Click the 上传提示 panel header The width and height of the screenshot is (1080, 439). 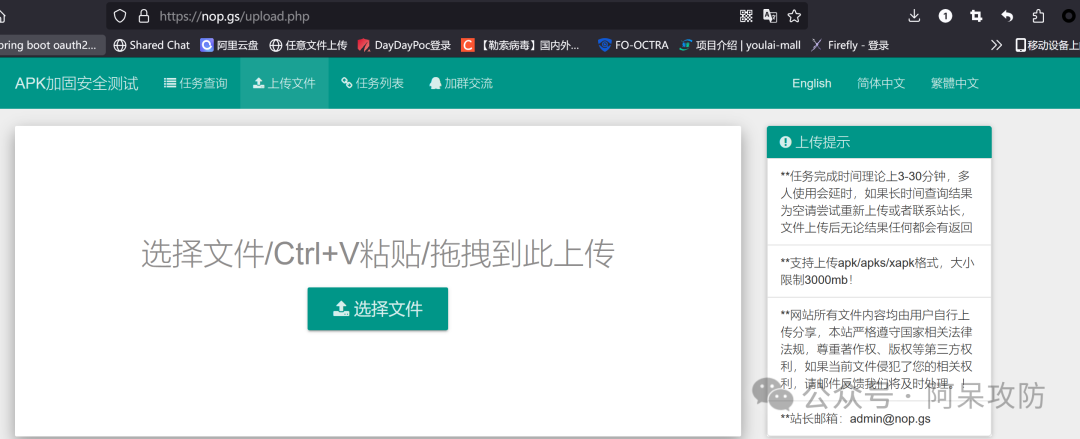click(879, 142)
